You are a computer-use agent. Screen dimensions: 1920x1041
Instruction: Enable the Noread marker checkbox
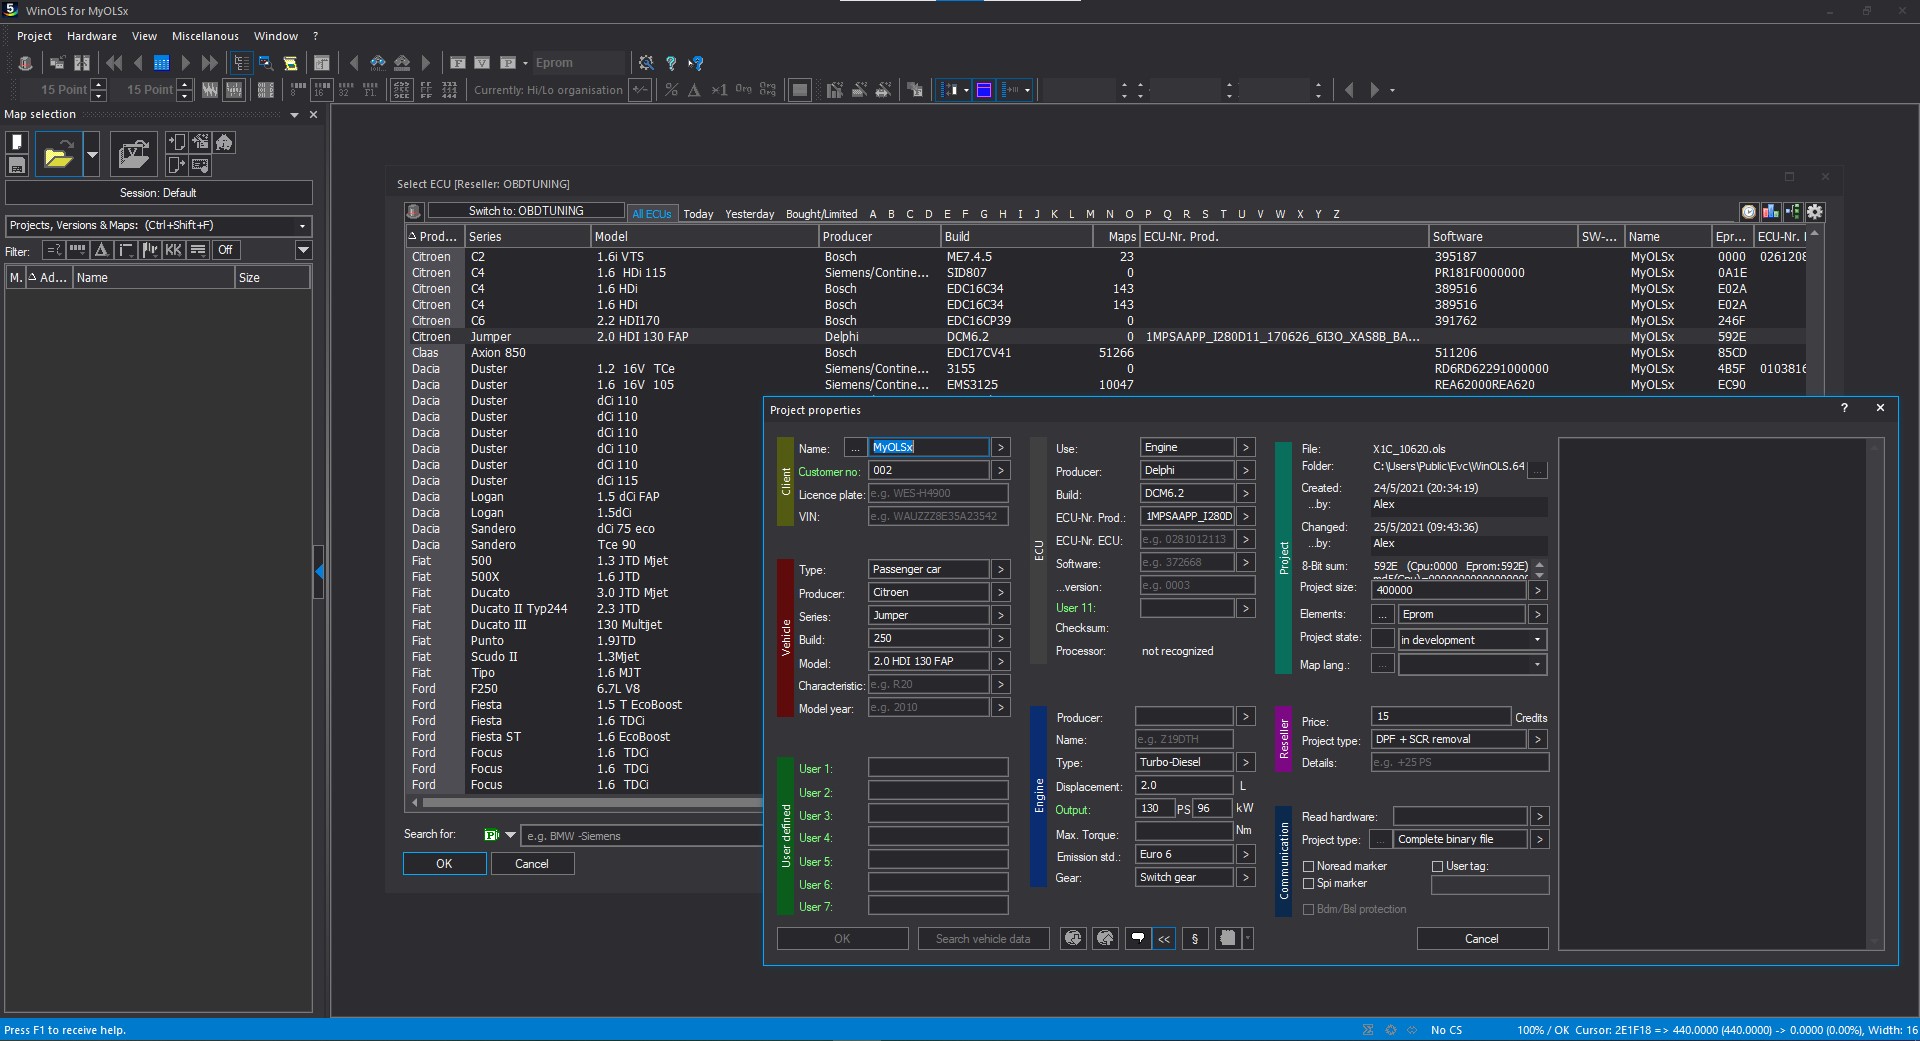pyautogui.click(x=1308, y=866)
